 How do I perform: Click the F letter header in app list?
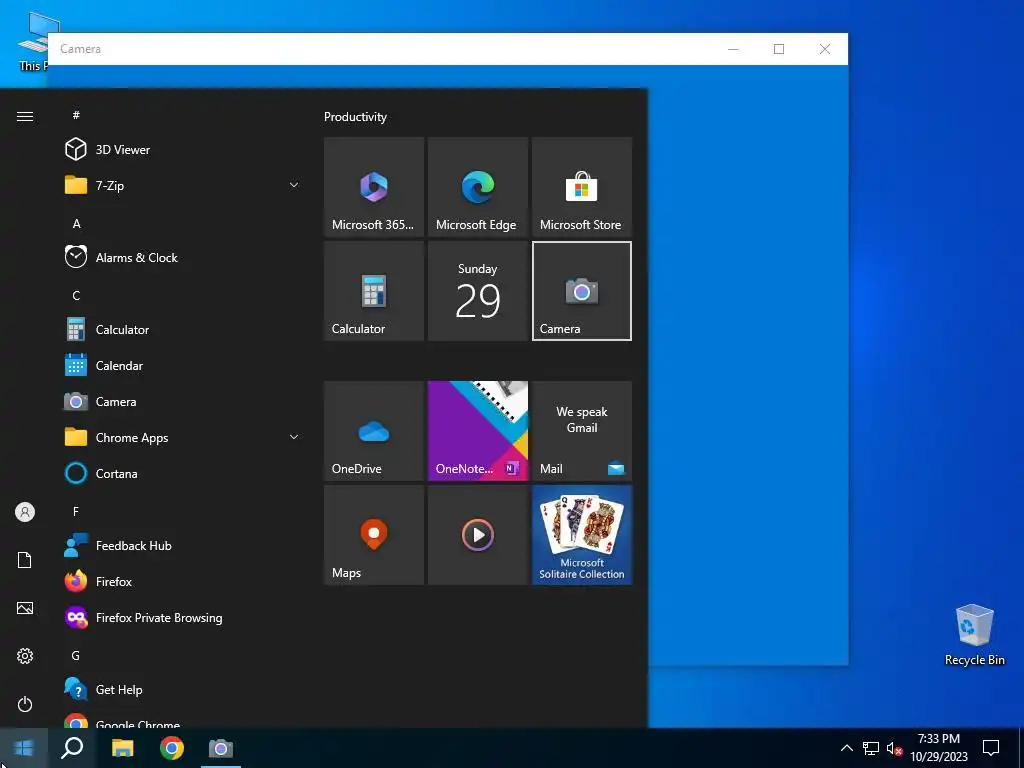pyautogui.click(x=76, y=511)
